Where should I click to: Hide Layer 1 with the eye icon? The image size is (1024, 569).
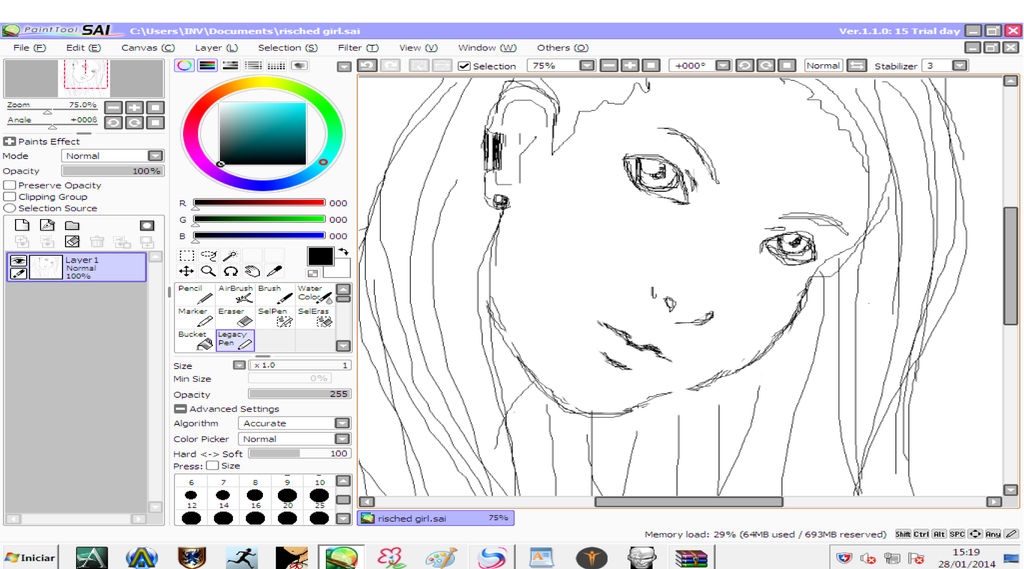tap(18, 260)
